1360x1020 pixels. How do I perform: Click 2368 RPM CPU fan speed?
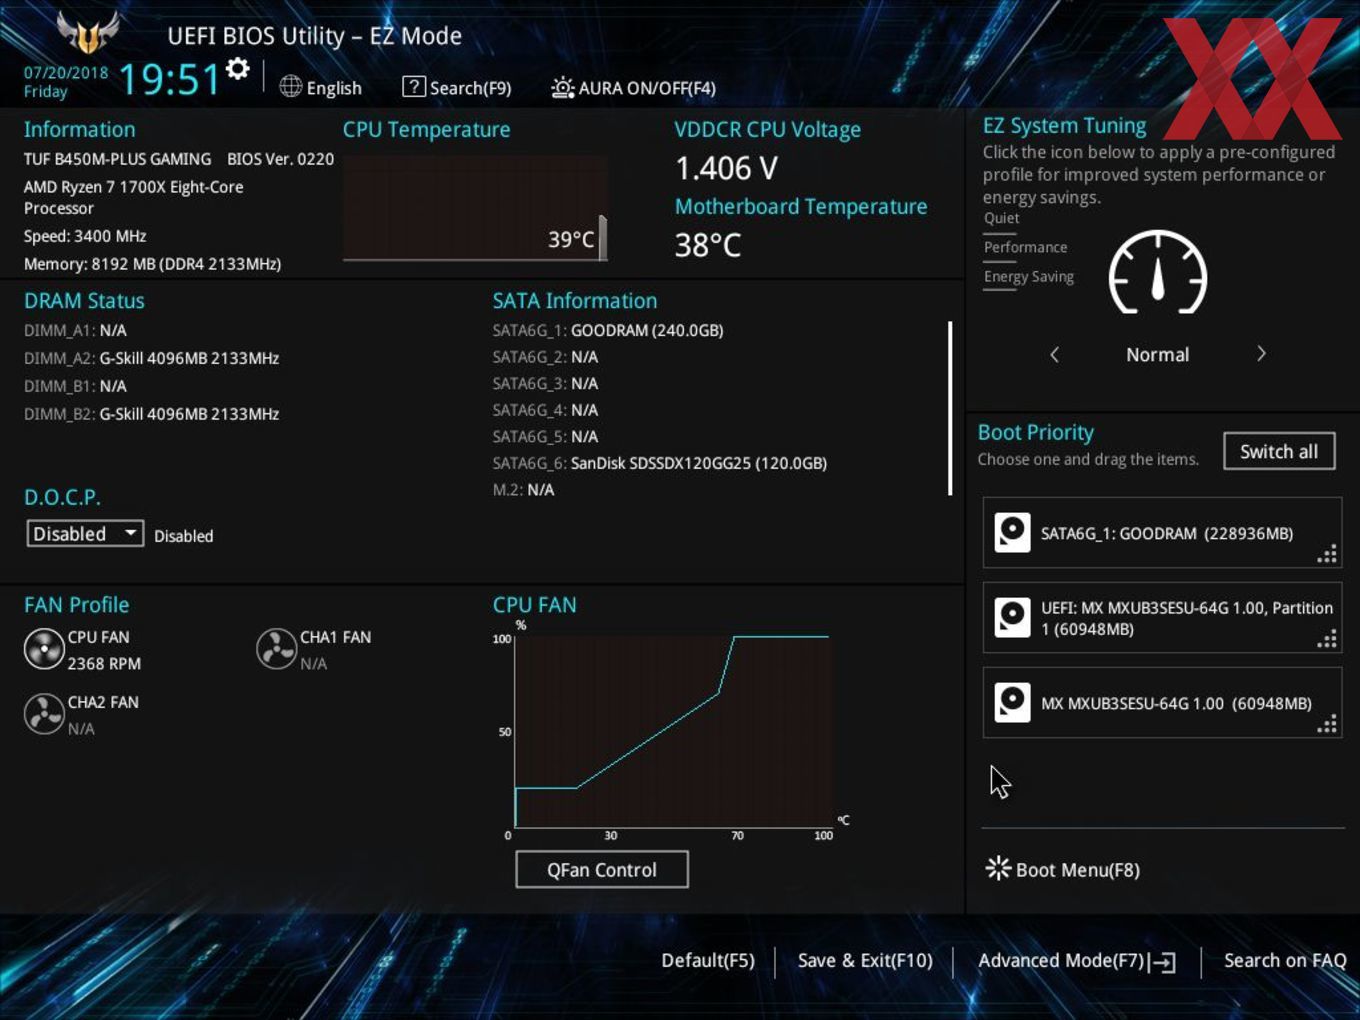pos(104,664)
